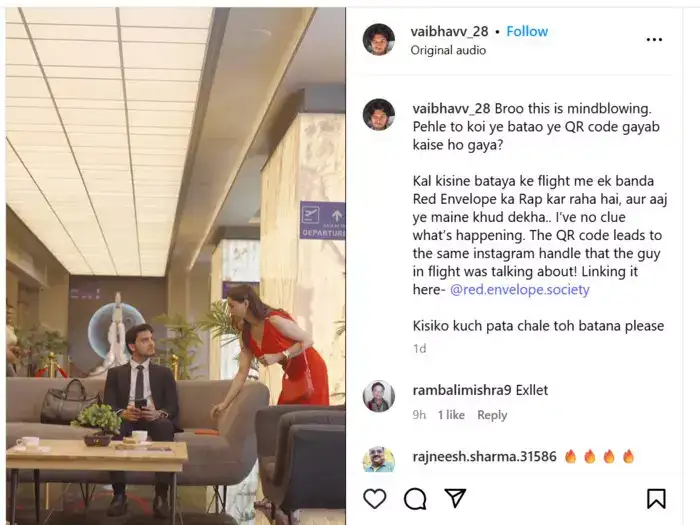Save the post with the bookmark icon

[656, 499]
